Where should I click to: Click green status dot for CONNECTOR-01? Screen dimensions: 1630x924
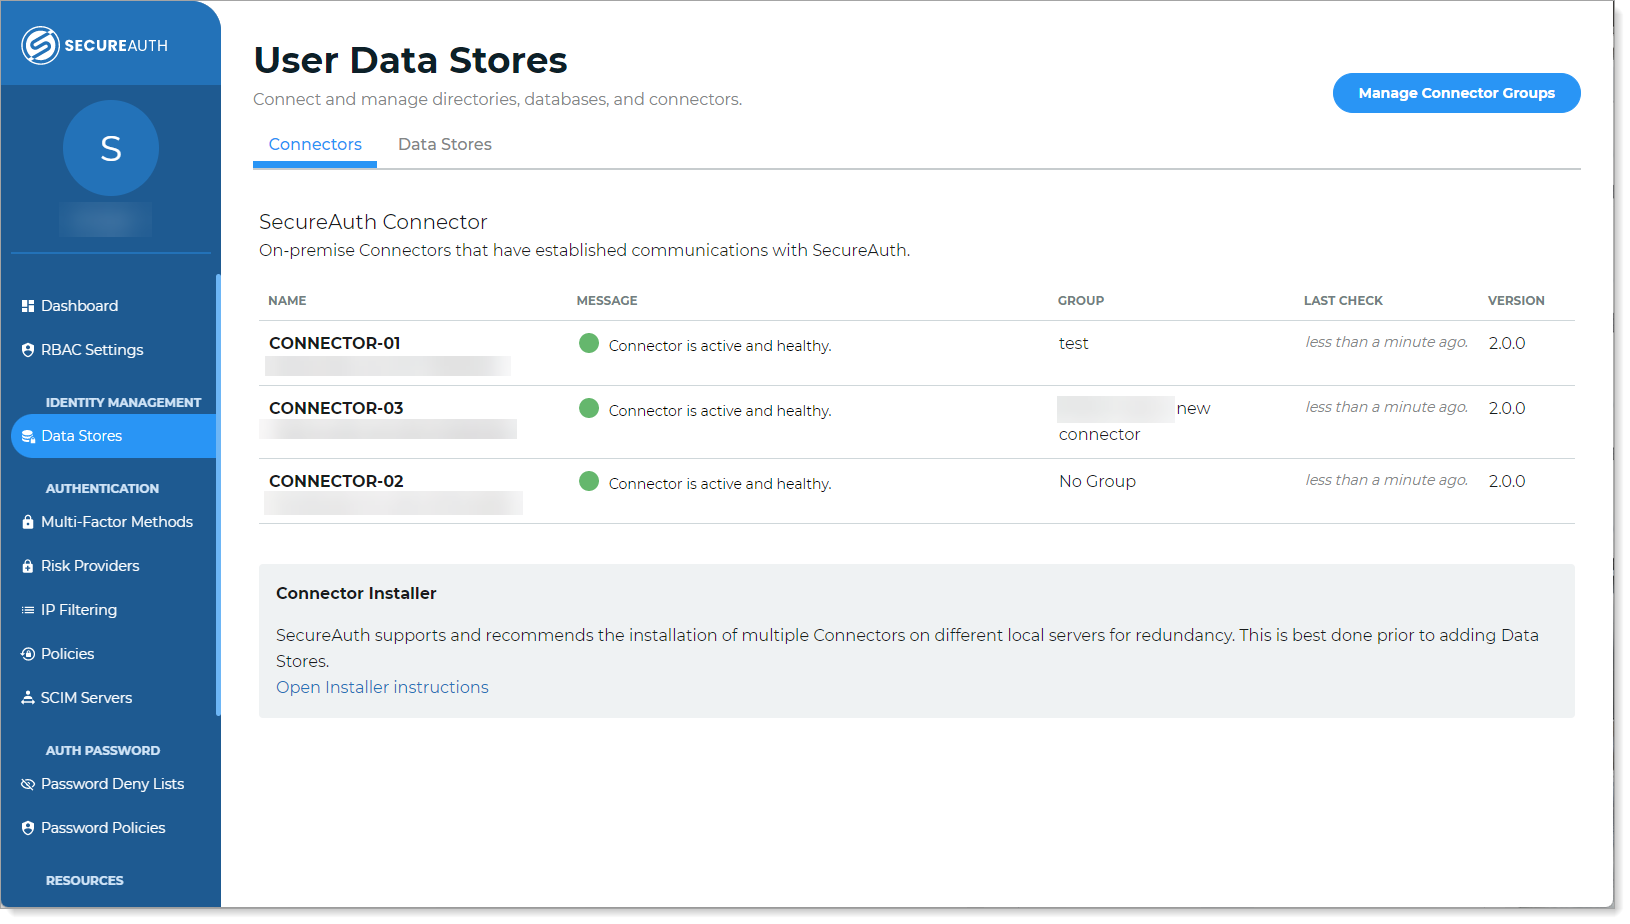[x=589, y=343]
